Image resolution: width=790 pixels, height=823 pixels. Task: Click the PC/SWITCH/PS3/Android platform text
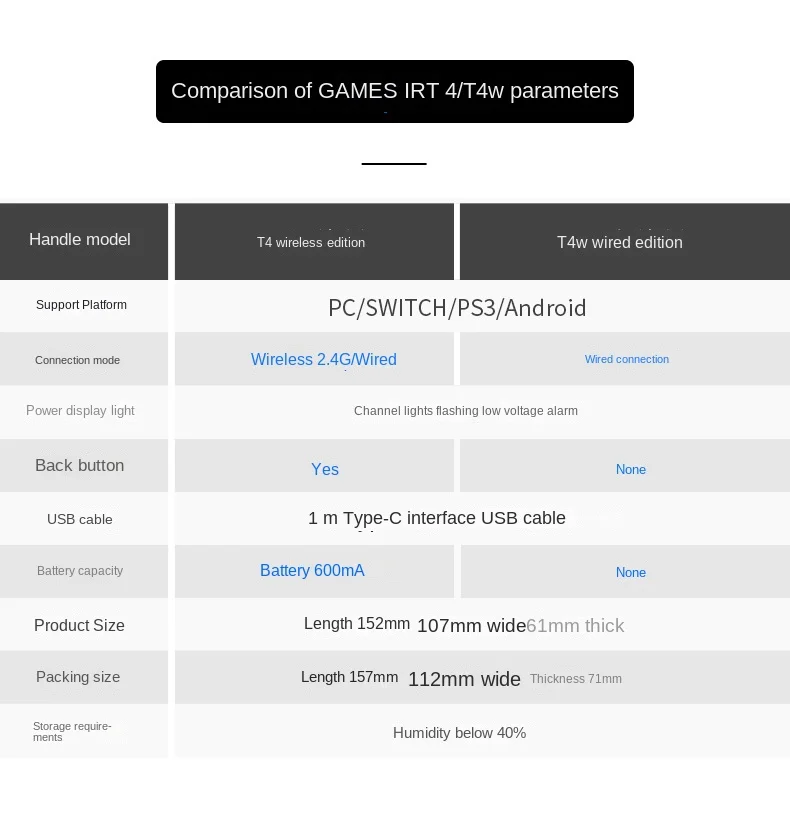pyautogui.click(x=457, y=307)
